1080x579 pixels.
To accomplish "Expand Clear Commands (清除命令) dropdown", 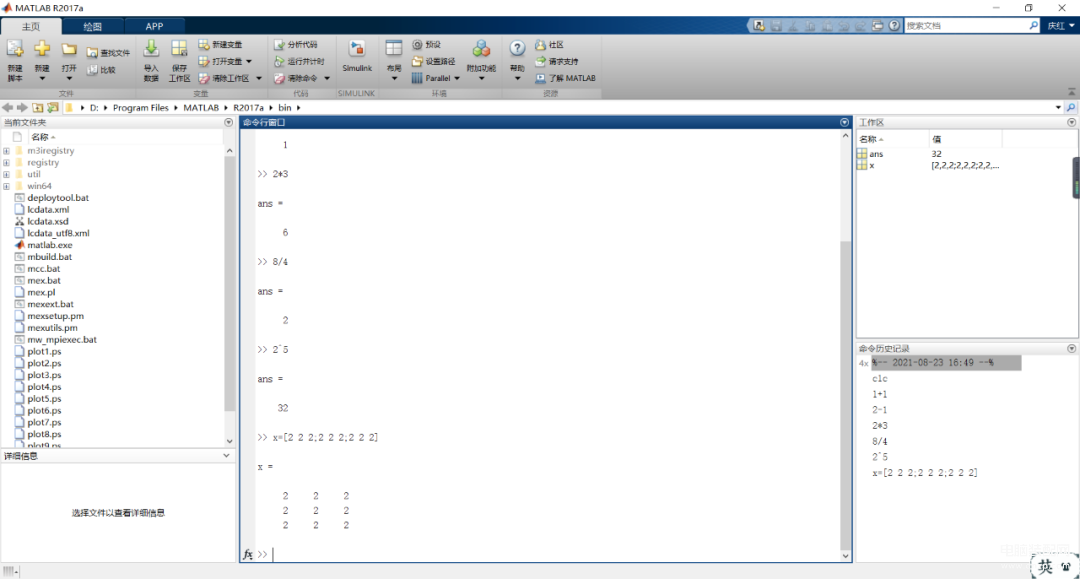I will (x=327, y=78).
